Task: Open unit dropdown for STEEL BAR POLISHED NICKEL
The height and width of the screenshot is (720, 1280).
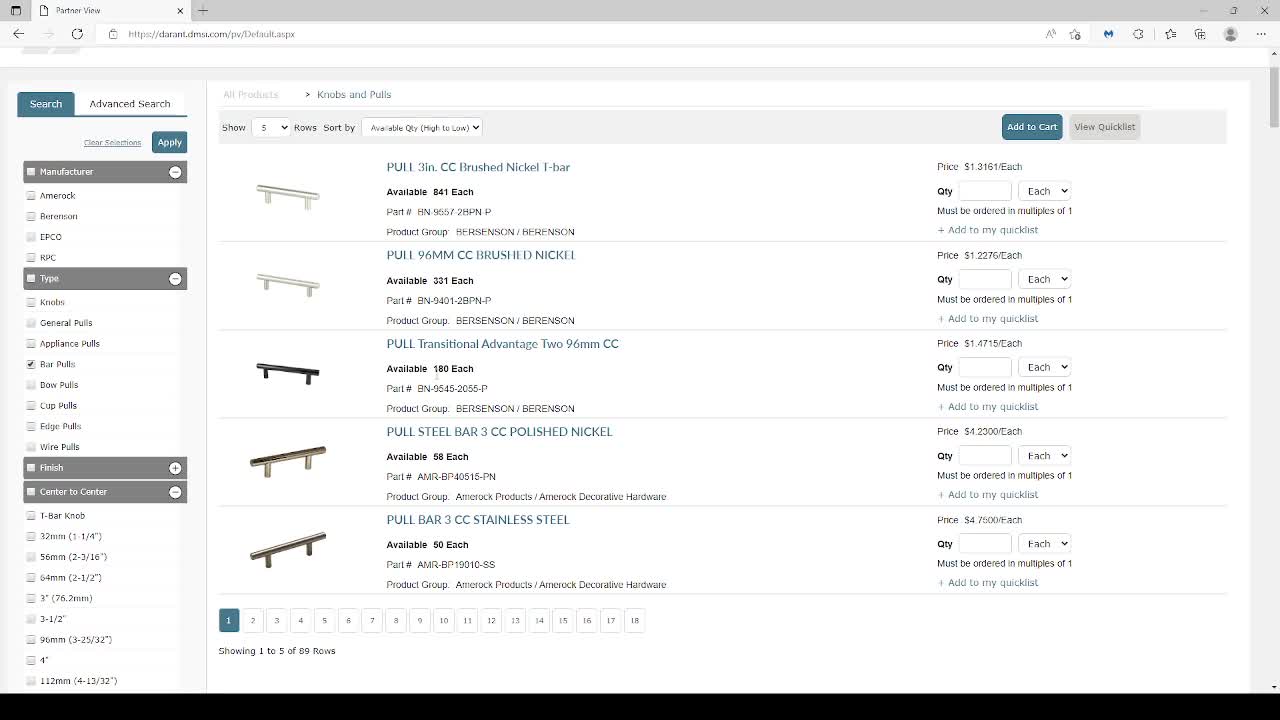Action: [x=1044, y=455]
